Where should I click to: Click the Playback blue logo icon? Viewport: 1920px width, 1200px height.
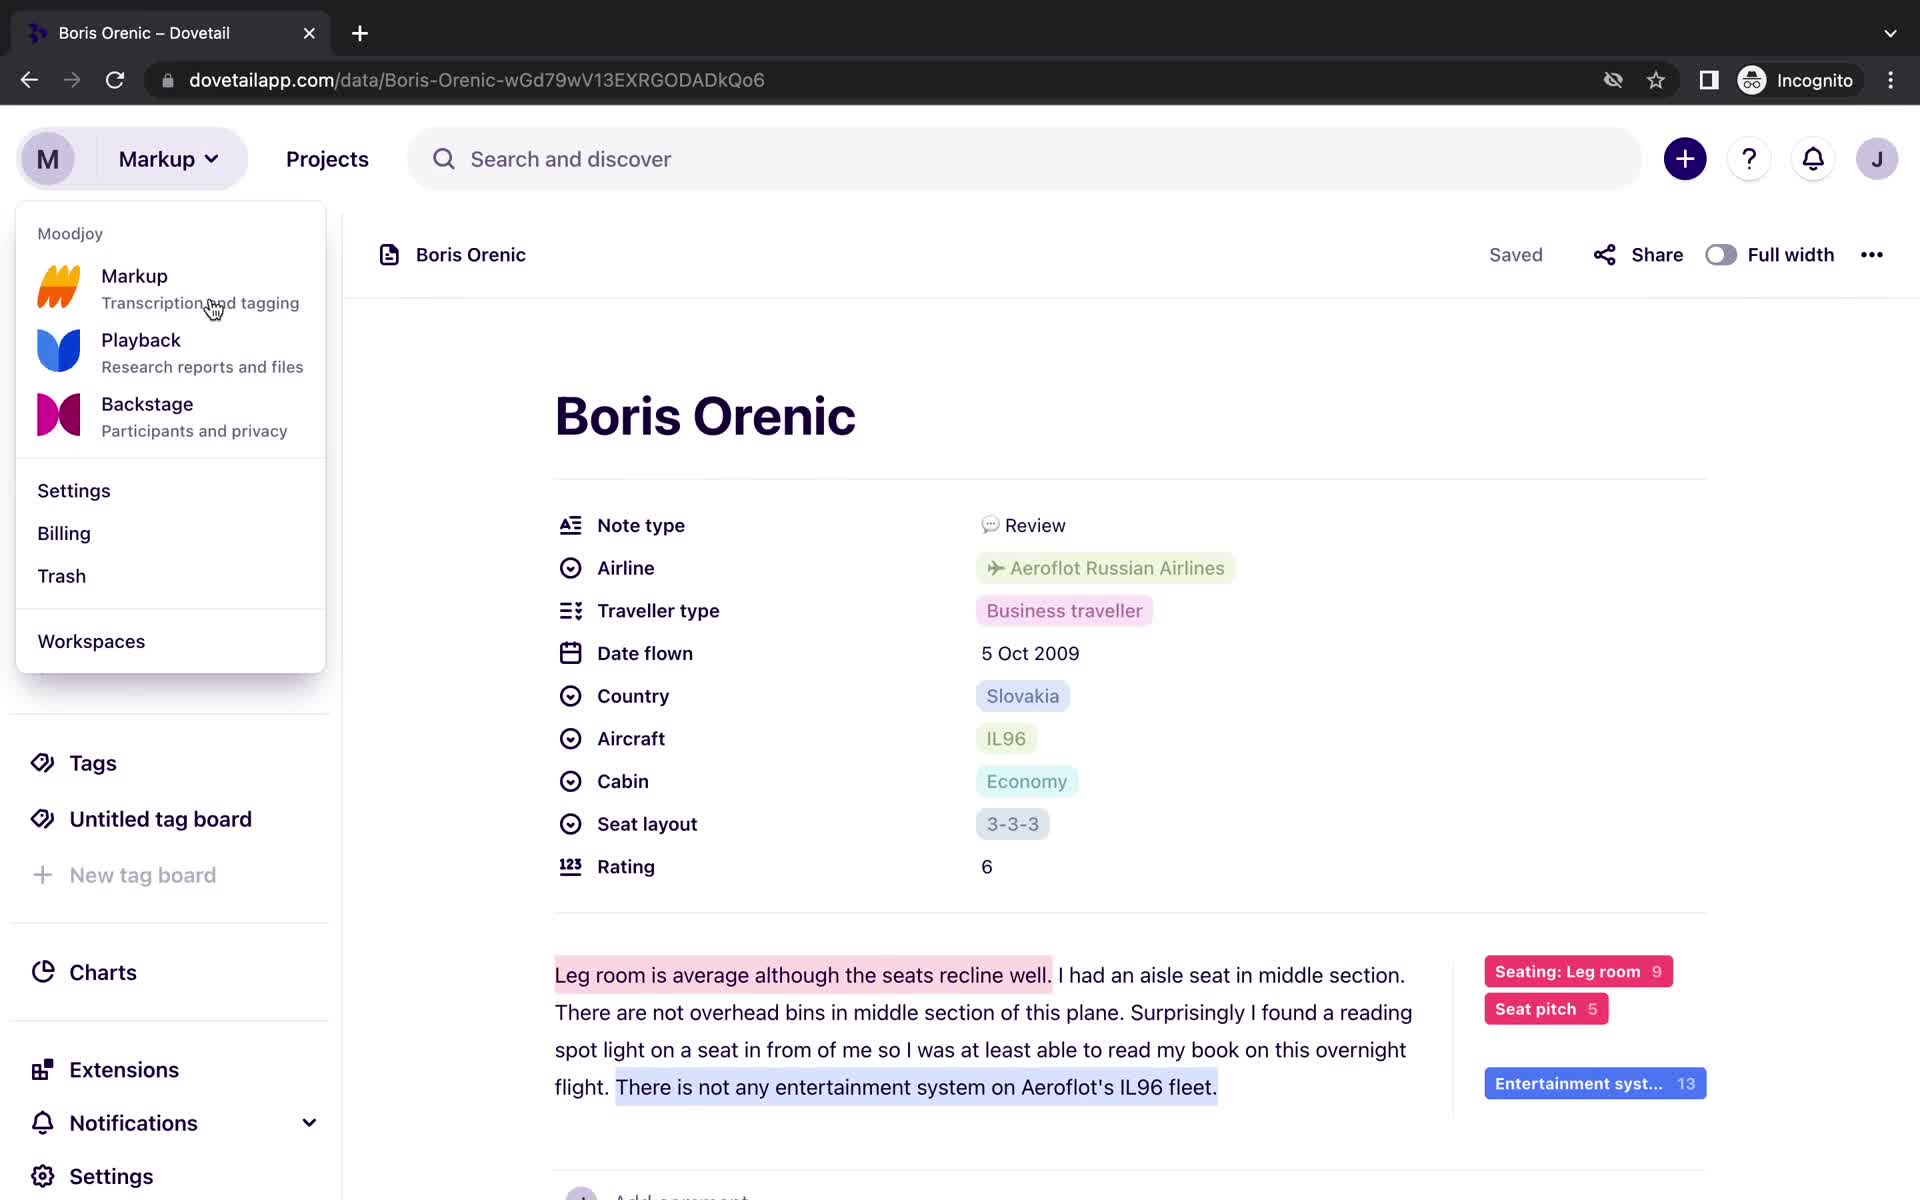(x=59, y=351)
